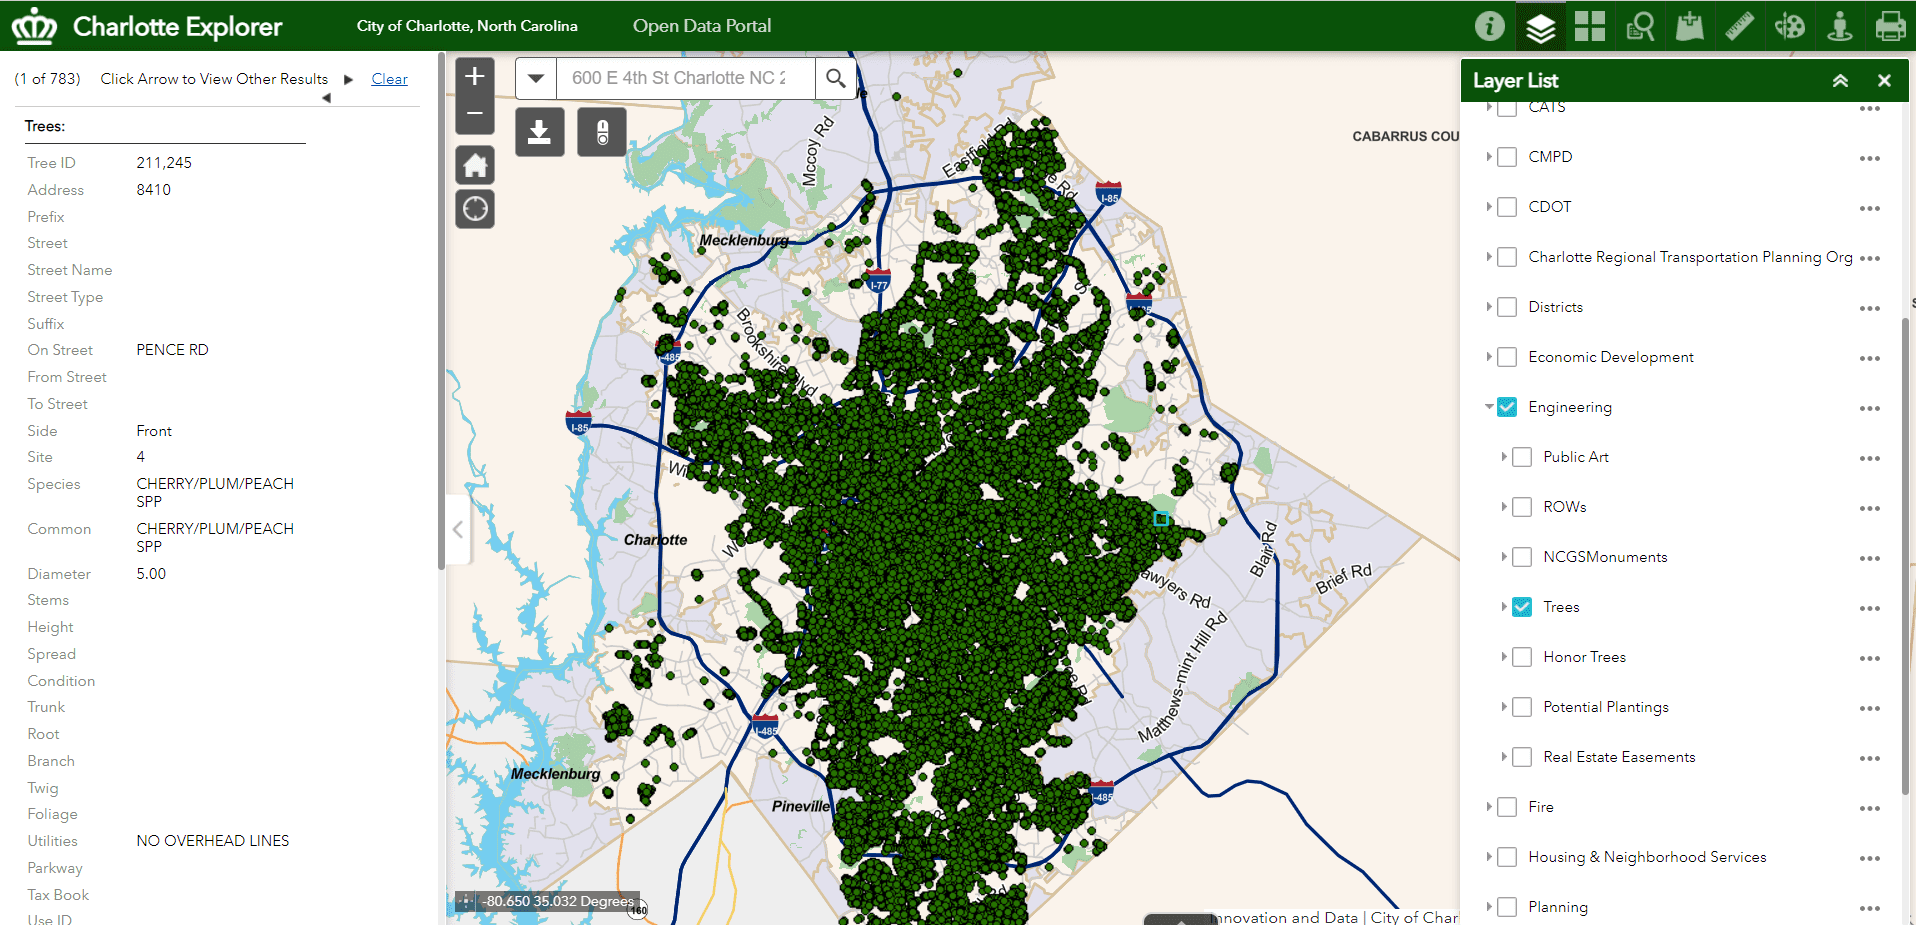Uncheck the Trees layer checkbox
The width and height of the screenshot is (1916, 925).
(x=1522, y=607)
